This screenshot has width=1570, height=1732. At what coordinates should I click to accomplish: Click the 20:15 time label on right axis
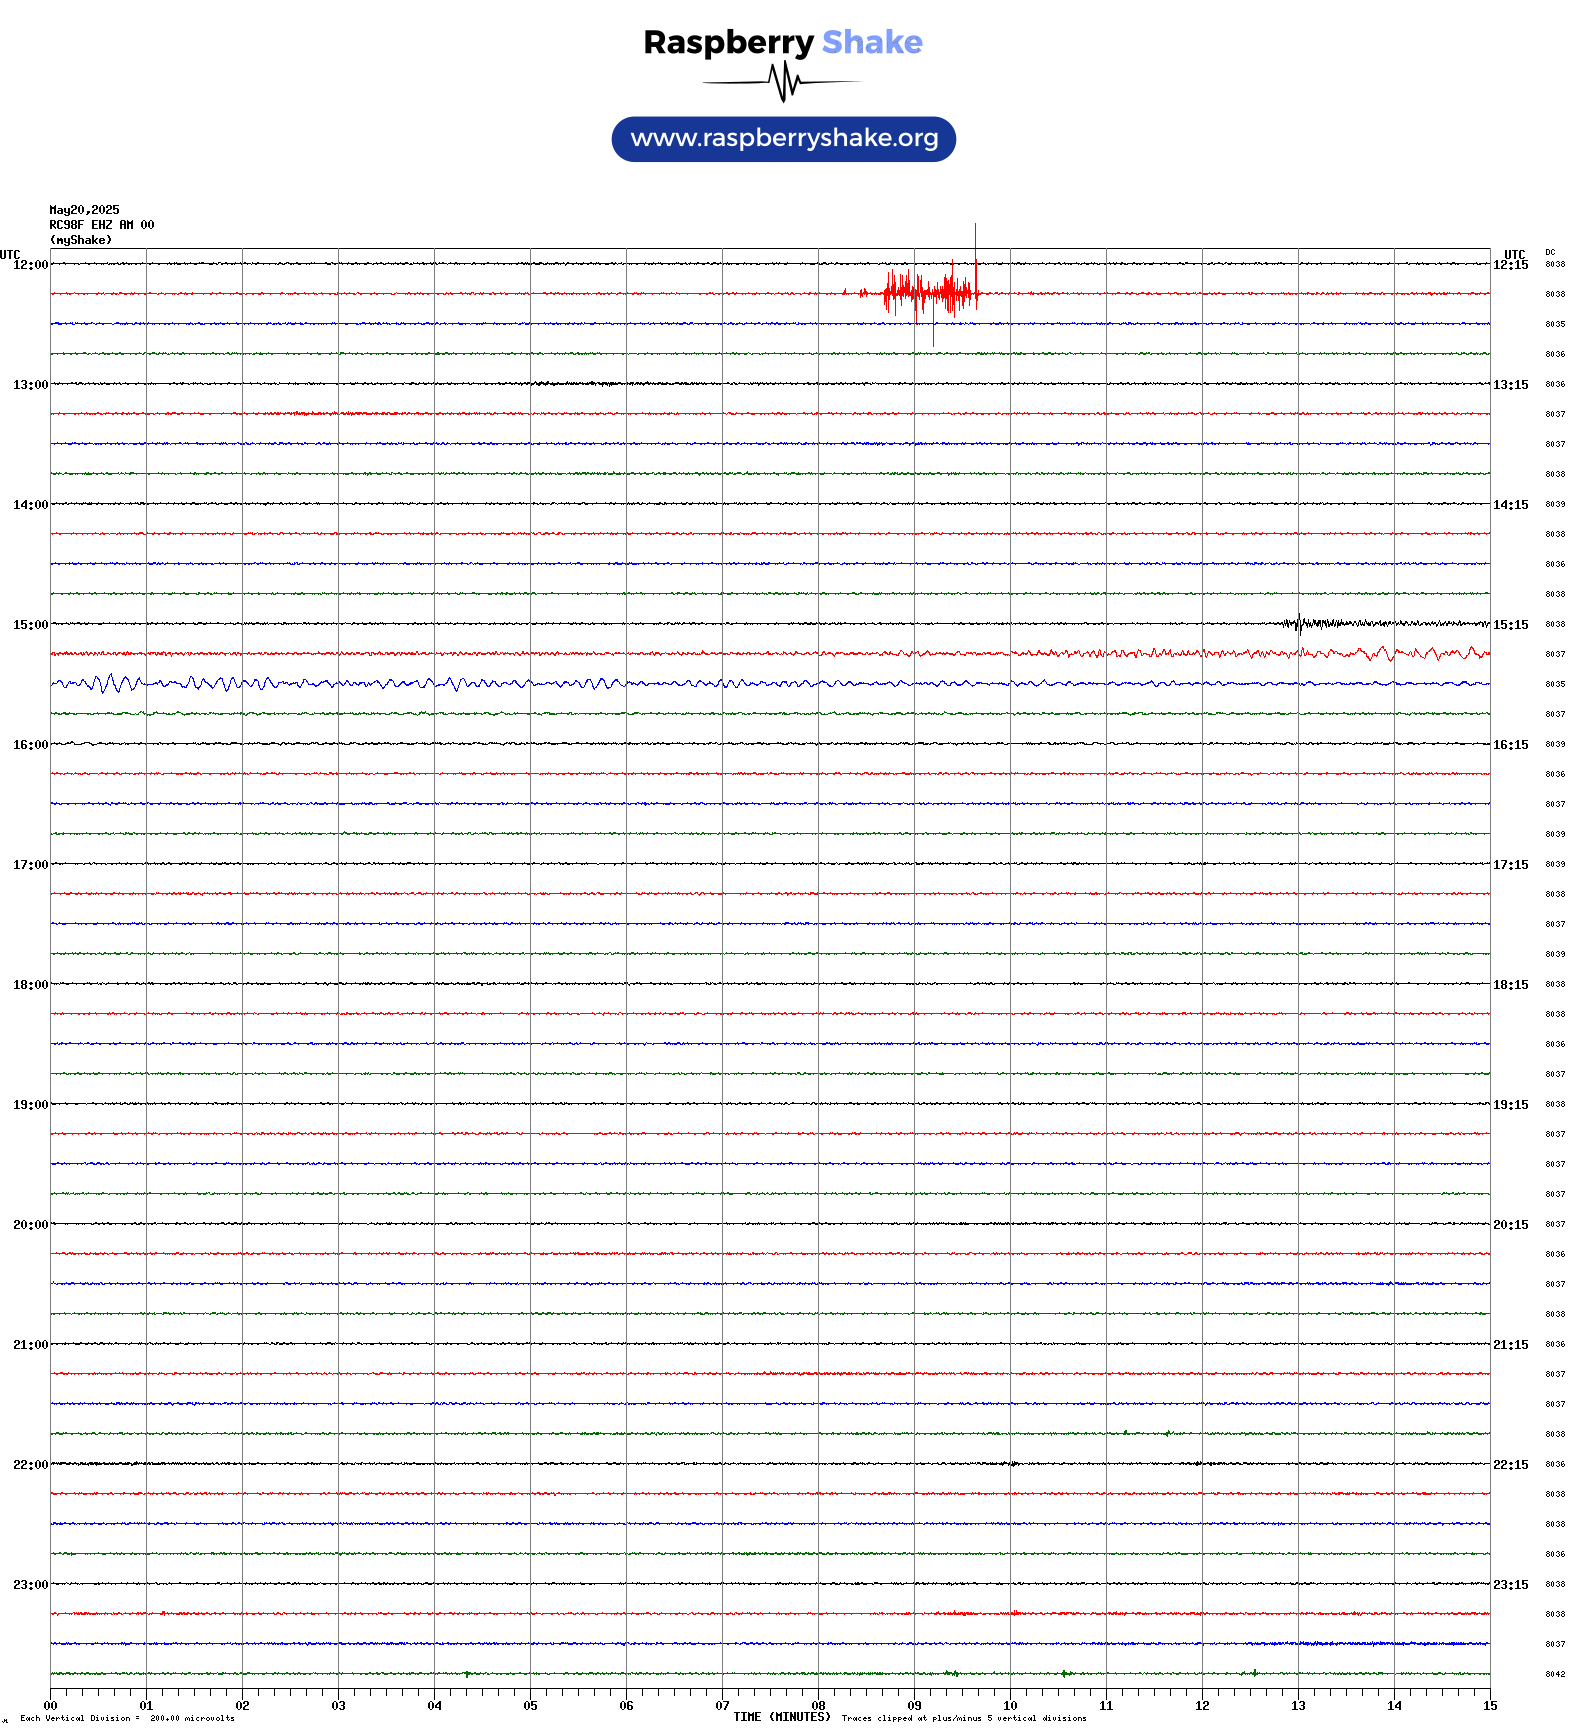[x=1510, y=1225]
